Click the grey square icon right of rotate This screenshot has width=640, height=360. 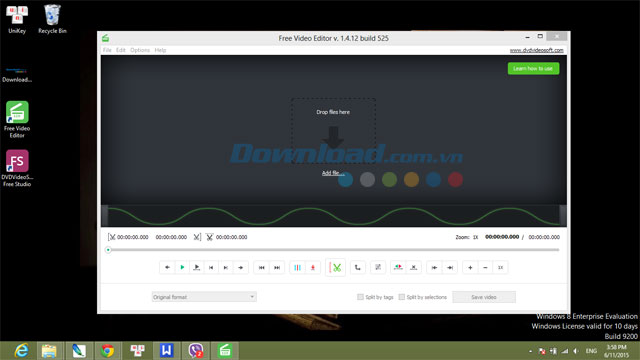[x=378, y=267]
